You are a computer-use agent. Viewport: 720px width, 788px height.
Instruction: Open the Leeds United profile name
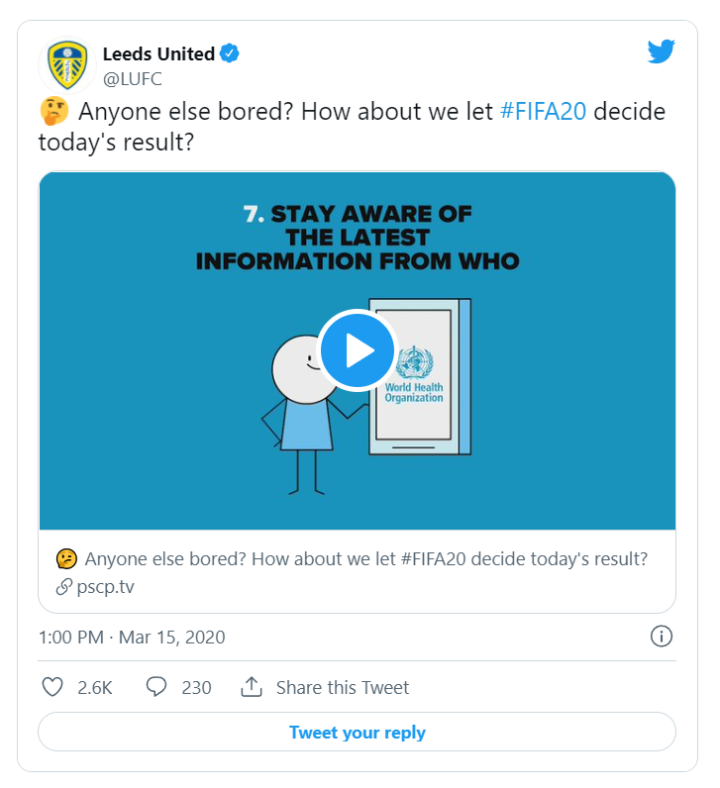(x=158, y=54)
